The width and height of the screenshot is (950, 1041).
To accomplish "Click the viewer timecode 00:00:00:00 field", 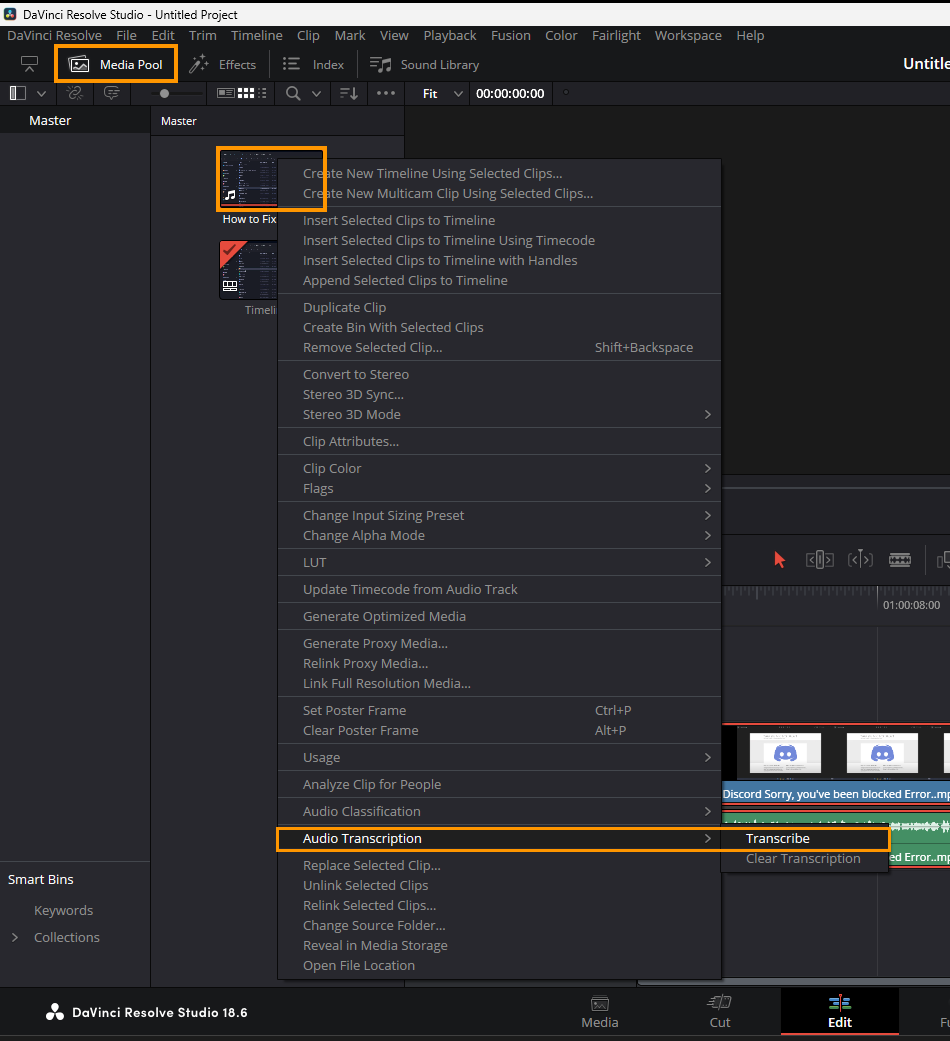I will pyautogui.click(x=510, y=94).
